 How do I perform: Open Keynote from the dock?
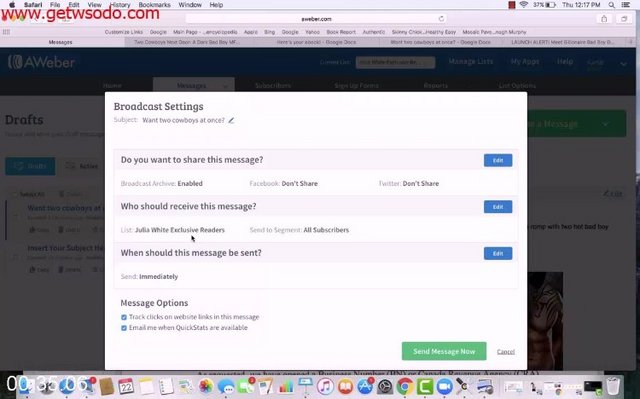pos(305,386)
